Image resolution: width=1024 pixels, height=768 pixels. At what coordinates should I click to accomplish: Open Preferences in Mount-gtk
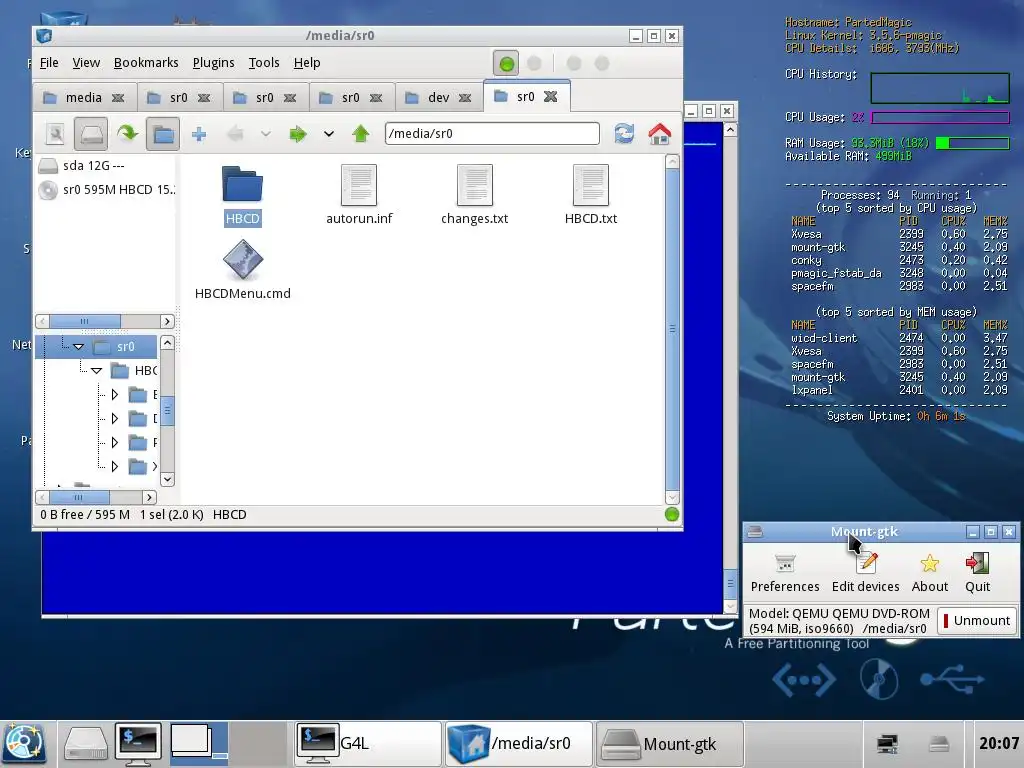tap(785, 573)
